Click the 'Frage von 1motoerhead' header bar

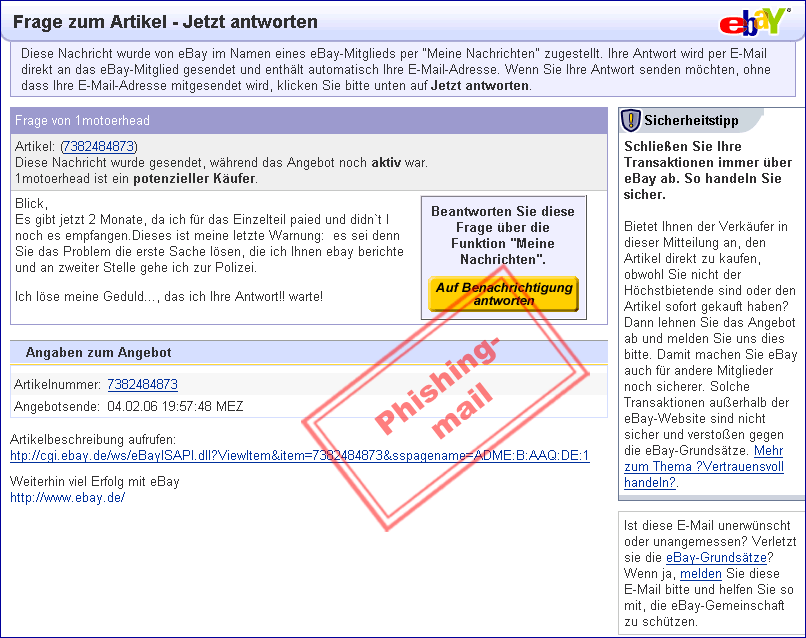(309, 121)
